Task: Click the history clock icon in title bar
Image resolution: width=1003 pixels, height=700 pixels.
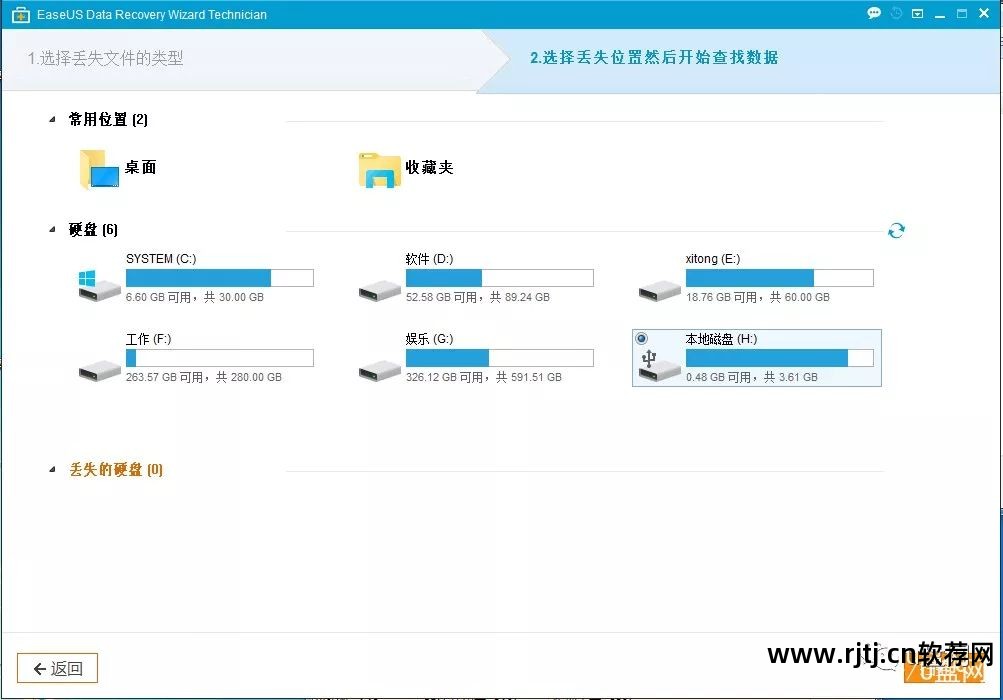Action: [x=897, y=14]
